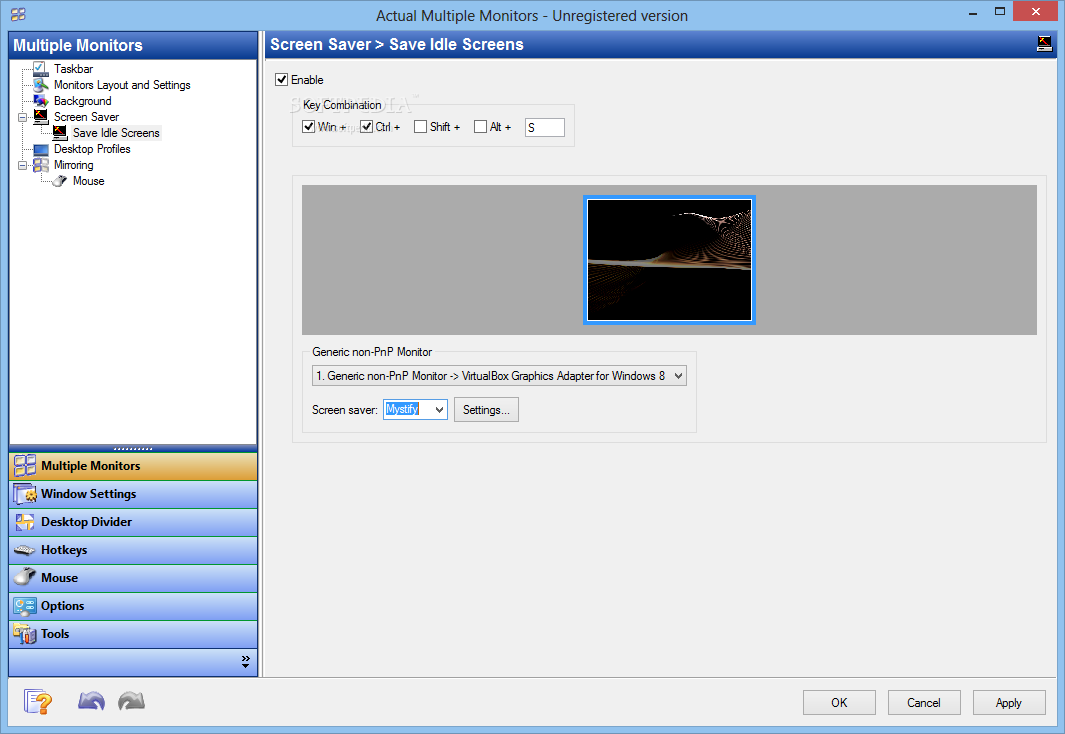Open the Multiple Monitors section tab
The height and width of the screenshot is (734, 1065).
pyautogui.click(x=133, y=466)
